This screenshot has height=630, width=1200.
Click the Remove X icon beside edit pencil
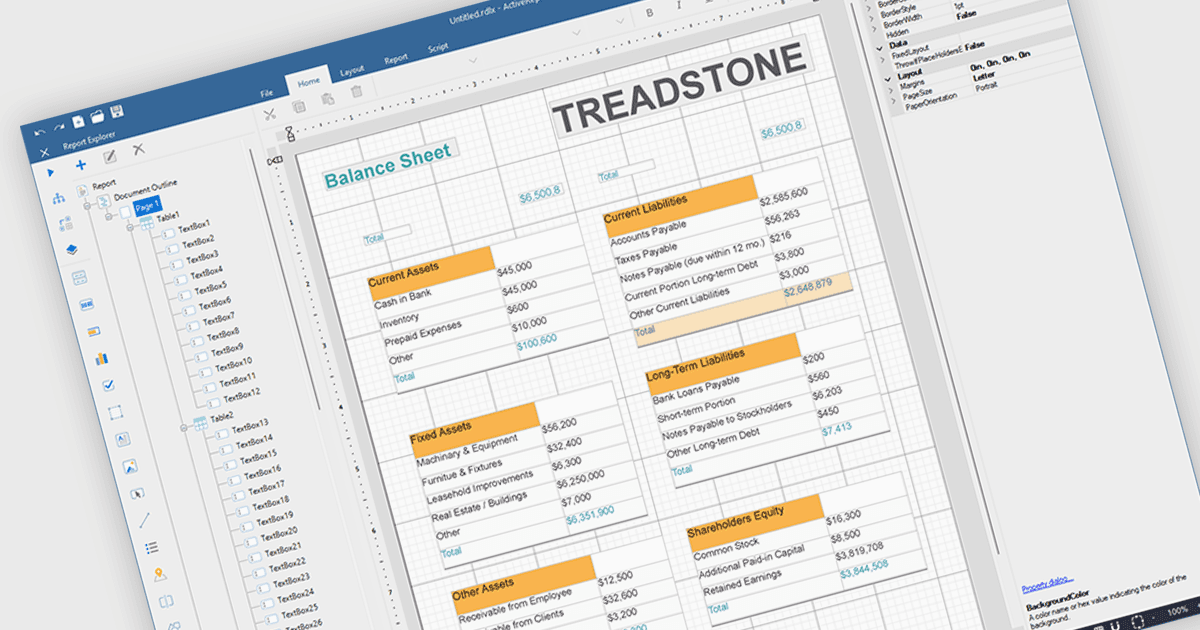(139, 150)
